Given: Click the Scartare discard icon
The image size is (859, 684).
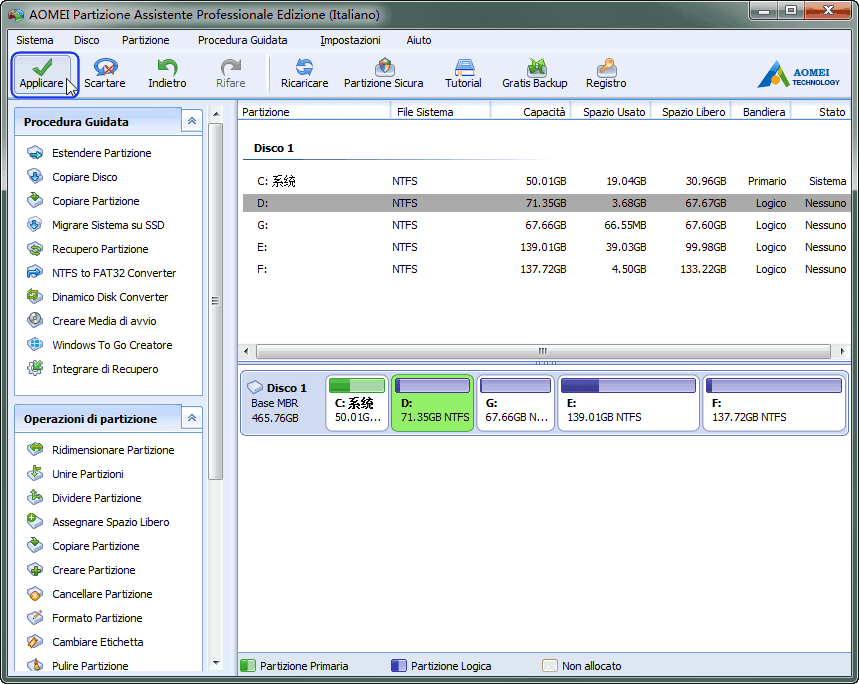Looking at the screenshot, I should [105, 67].
